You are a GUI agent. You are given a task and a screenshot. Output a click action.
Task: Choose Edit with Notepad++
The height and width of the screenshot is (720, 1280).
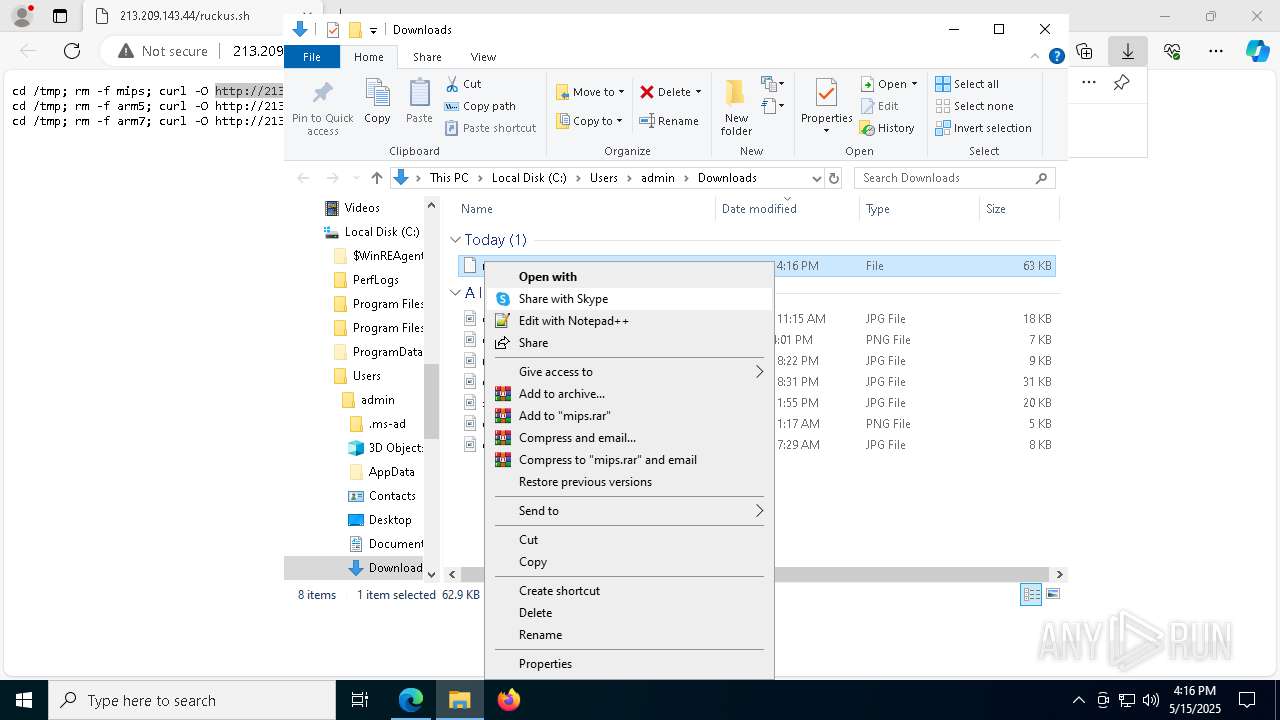point(629,321)
